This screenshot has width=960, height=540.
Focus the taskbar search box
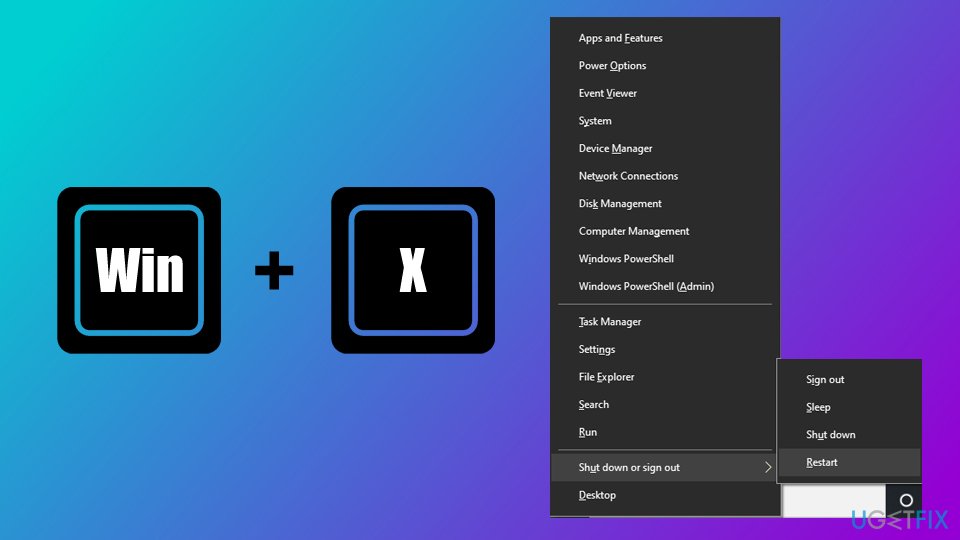pyautogui.click(x=834, y=500)
